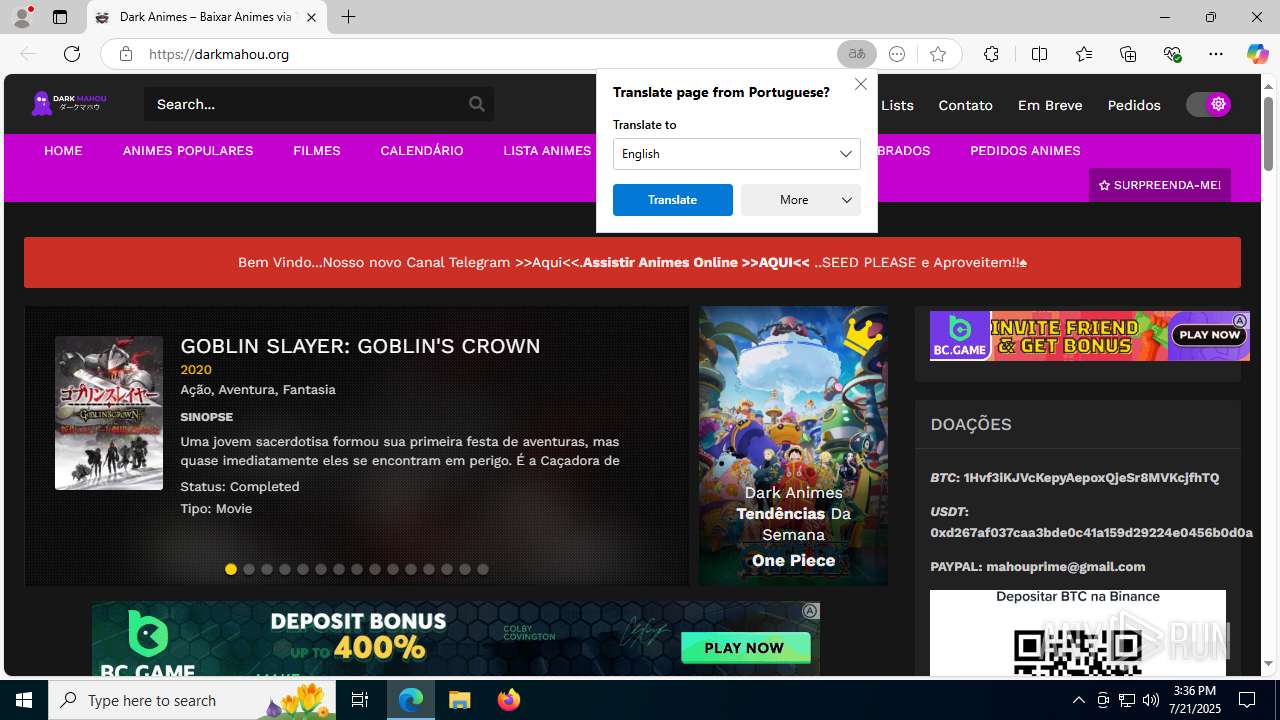Open the GOBLIN SLAYER: GOBLIN'S CROWN title
This screenshot has height=720, width=1280.
tap(360, 346)
